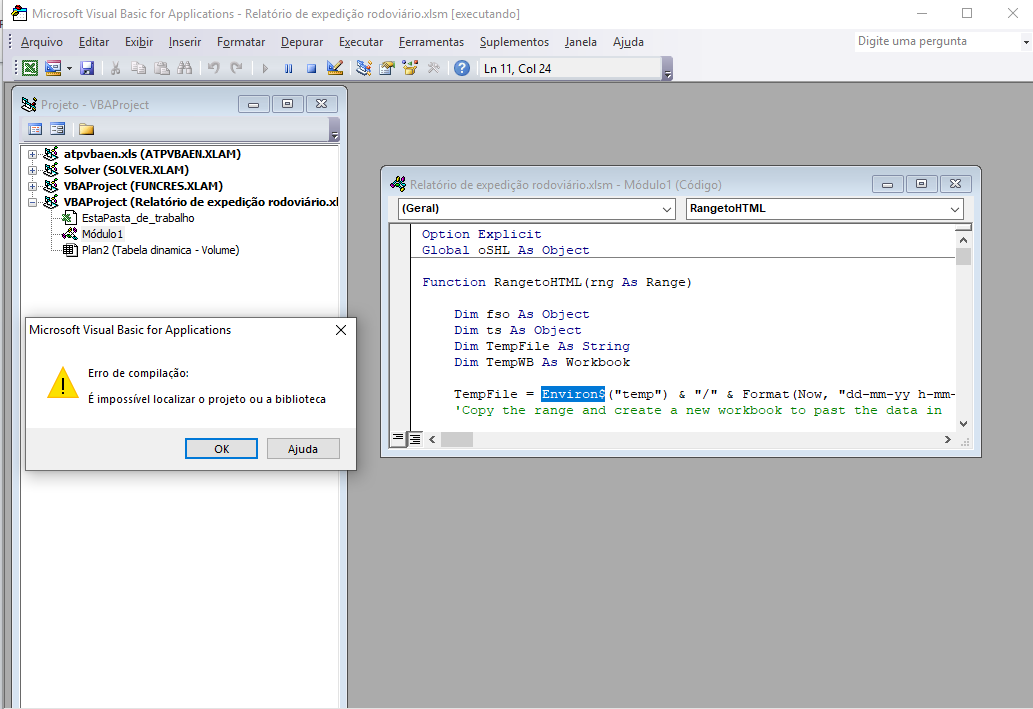1033x709 pixels.
Task: Click OK in the compile error dialog
Action: [221, 449]
